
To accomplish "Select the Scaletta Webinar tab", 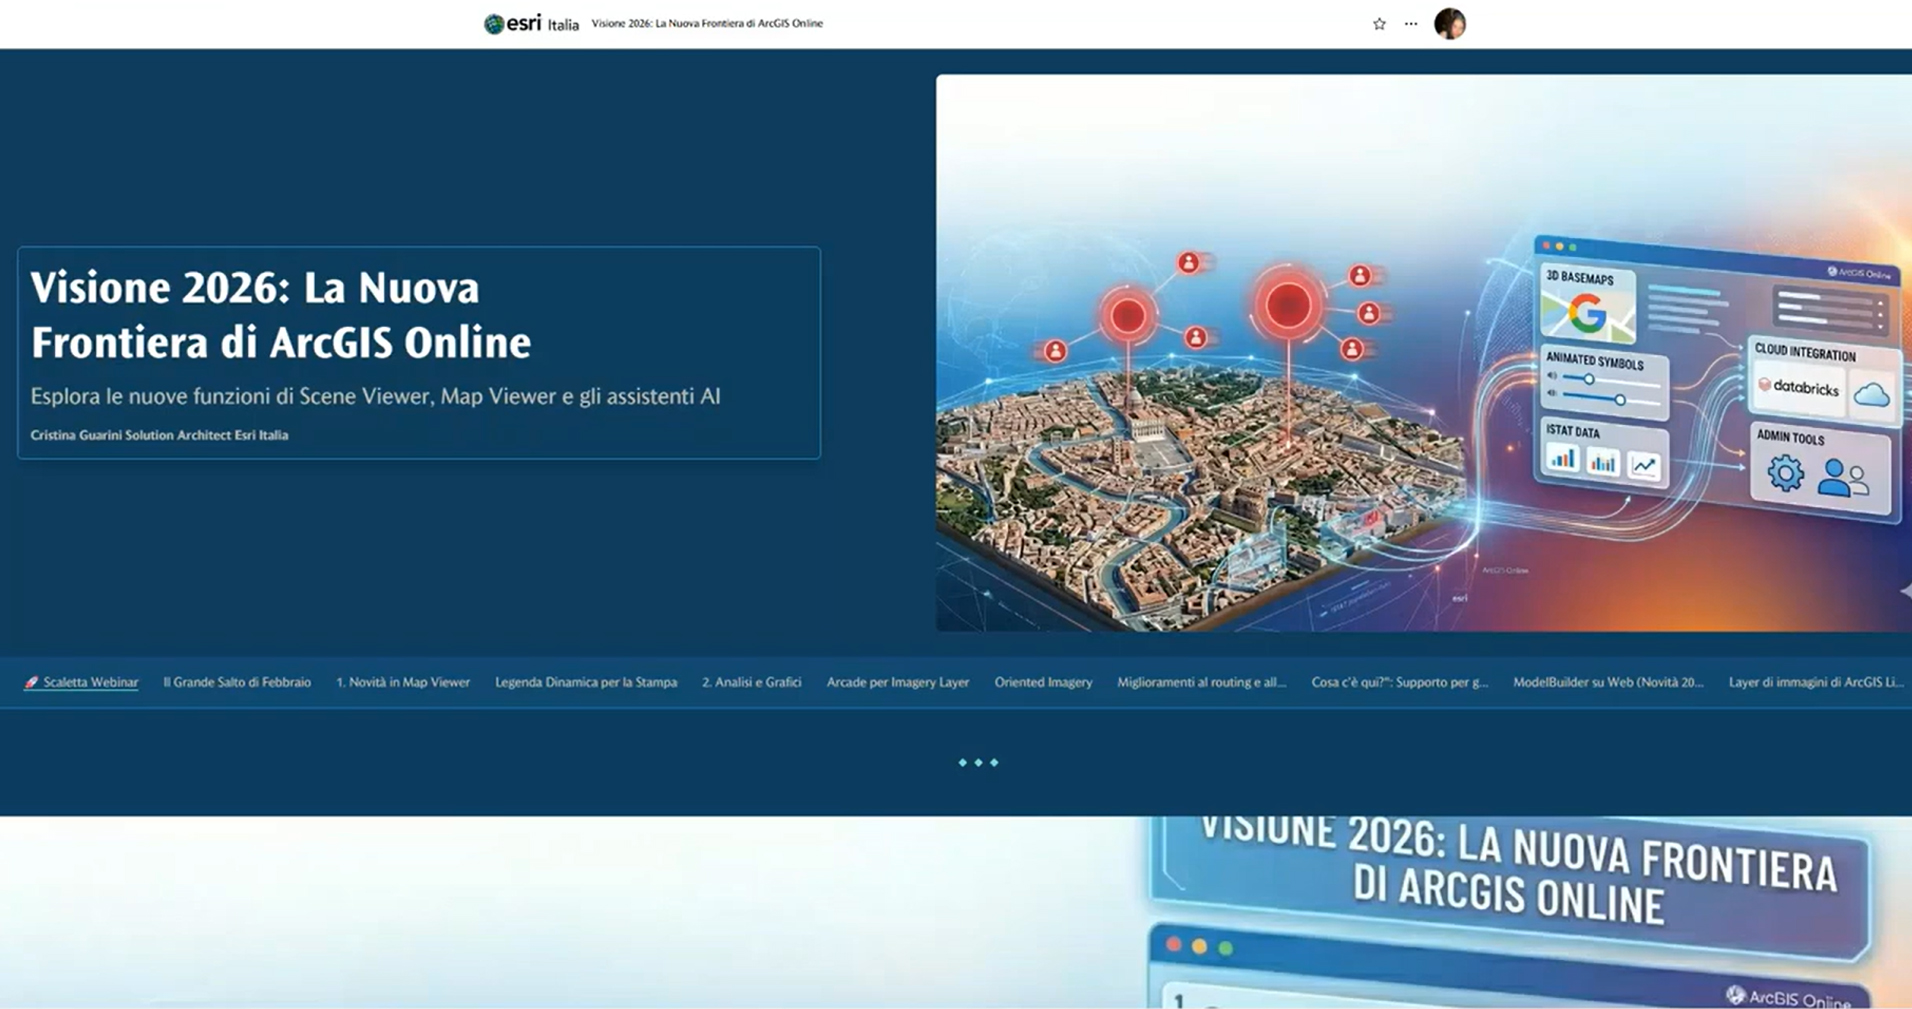I will tap(90, 682).
